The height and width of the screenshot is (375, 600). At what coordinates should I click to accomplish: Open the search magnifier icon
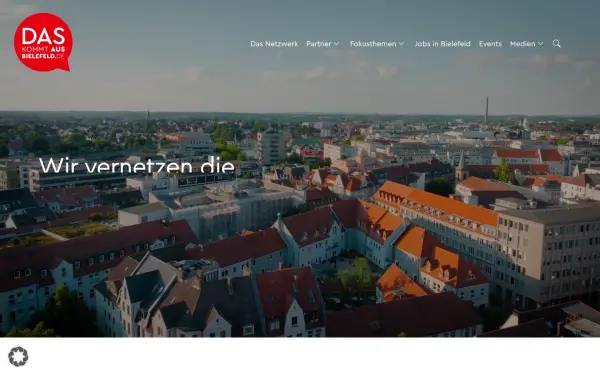click(x=556, y=44)
